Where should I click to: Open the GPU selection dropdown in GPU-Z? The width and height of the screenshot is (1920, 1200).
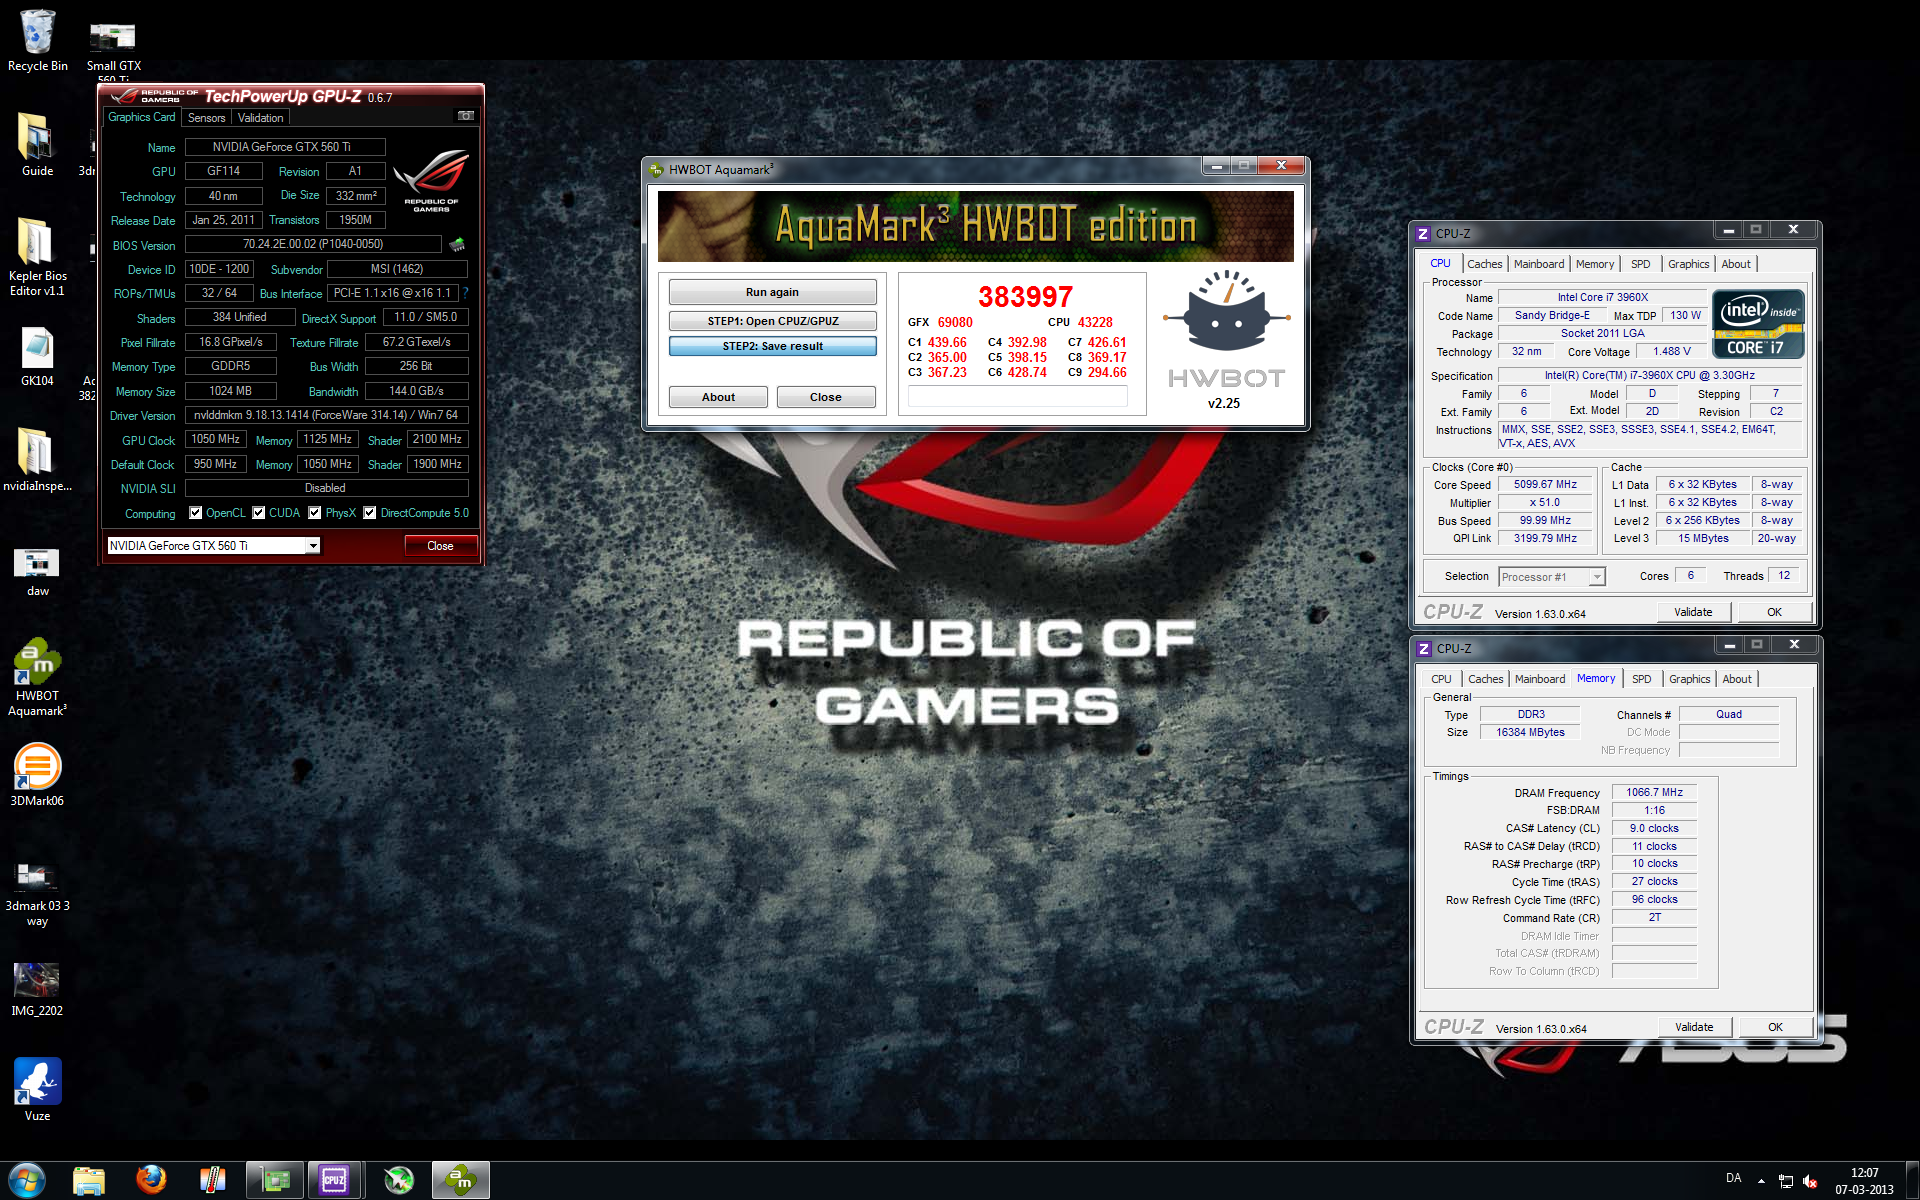(x=313, y=545)
